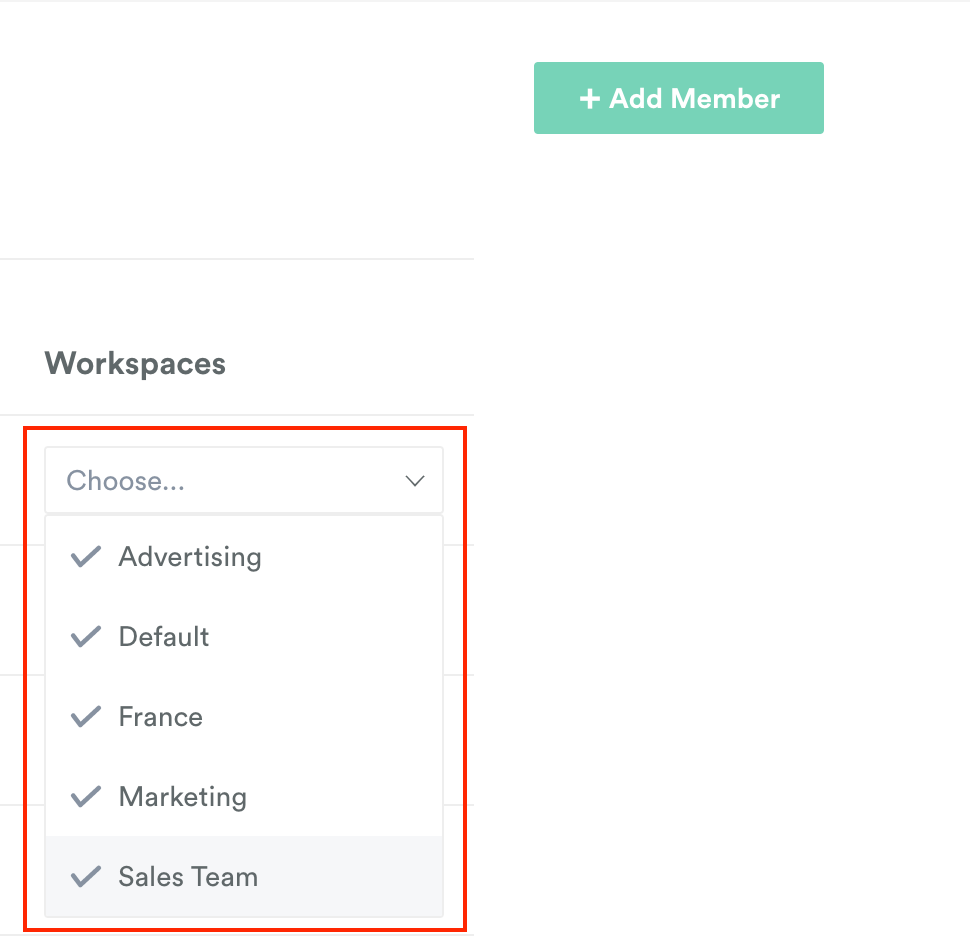Choose Marketing from the workspace list

click(x=244, y=797)
